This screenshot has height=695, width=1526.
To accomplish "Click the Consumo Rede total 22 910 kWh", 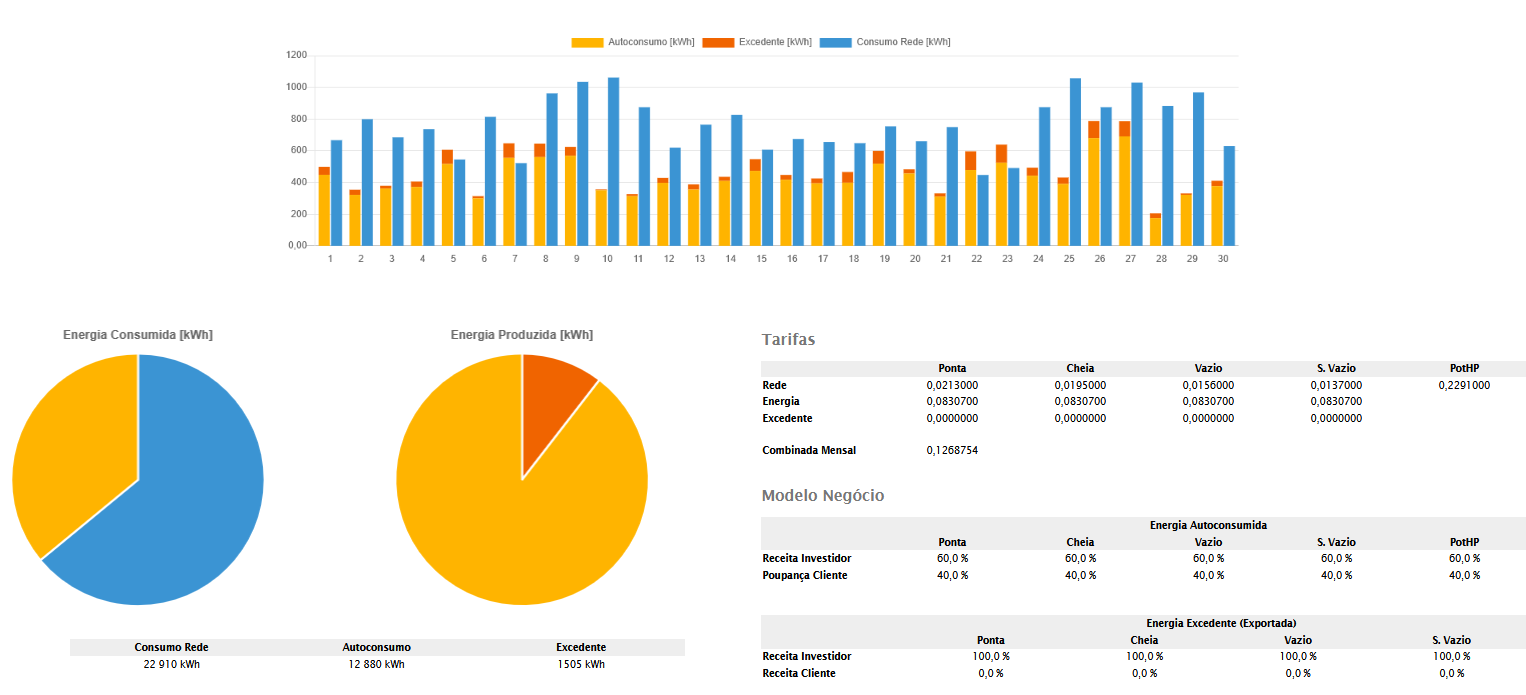I will tap(171, 664).
